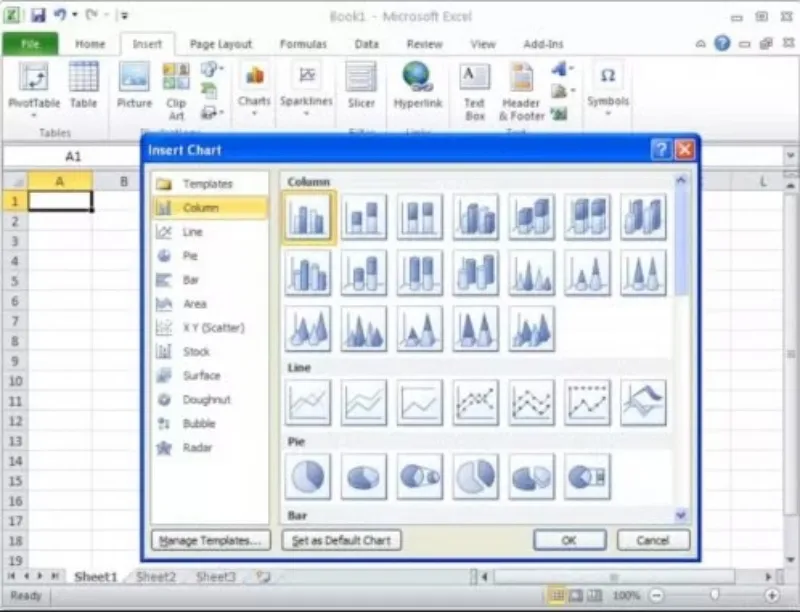This screenshot has height=612, width=800.
Task: Pick the Bar of Pie chart thumbnail
Action: pos(587,476)
